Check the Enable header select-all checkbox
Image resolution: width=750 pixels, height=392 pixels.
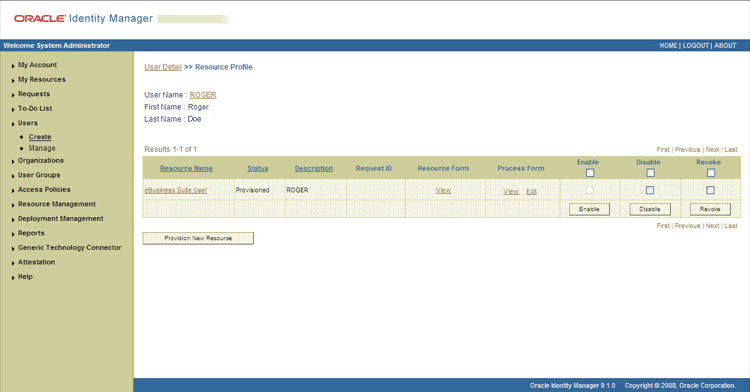(x=590, y=173)
